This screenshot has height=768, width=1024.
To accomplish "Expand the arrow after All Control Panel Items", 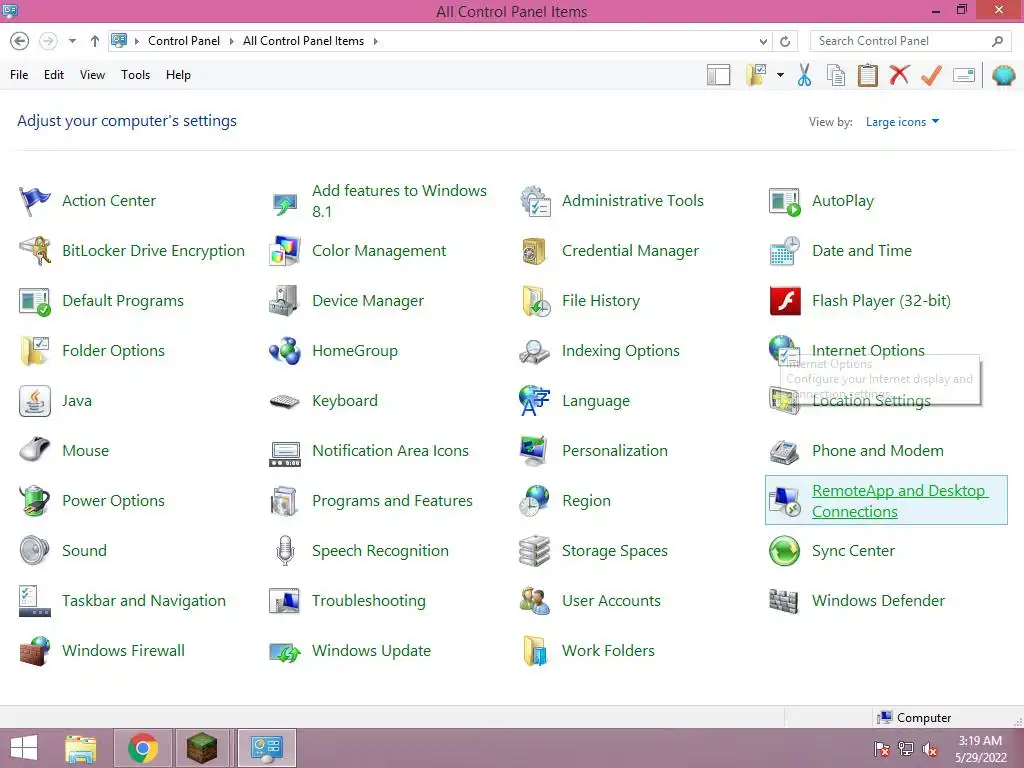I will click(376, 41).
